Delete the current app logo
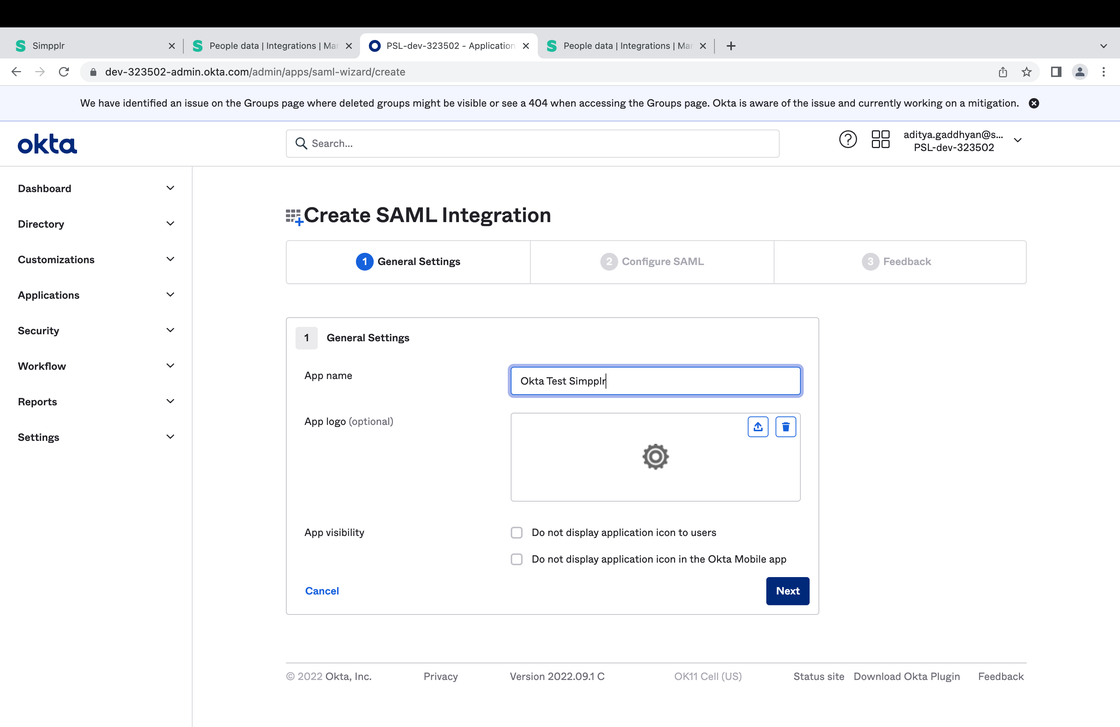The image size is (1120, 727). click(786, 426)
